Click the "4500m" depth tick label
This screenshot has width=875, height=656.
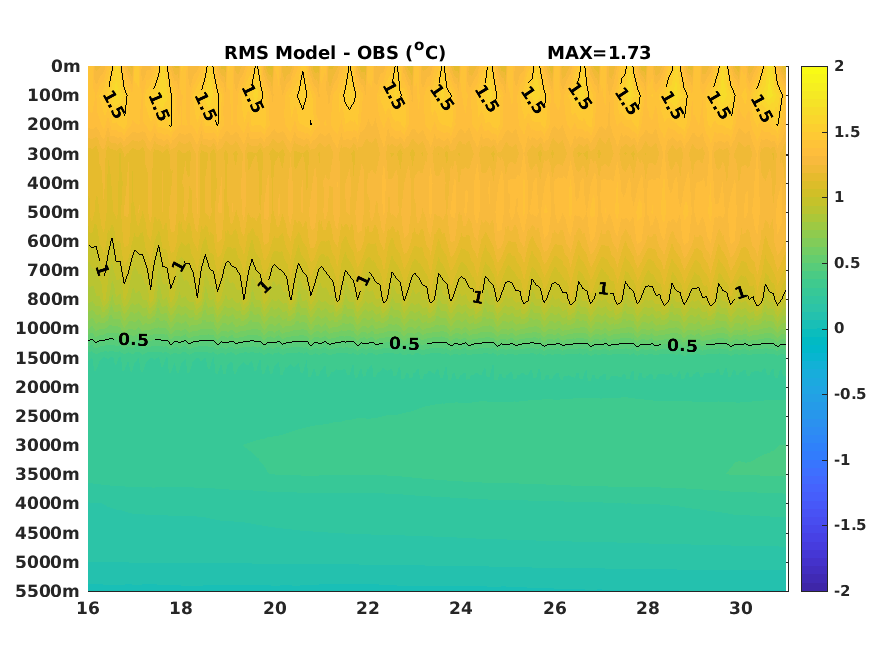(48, 533)
